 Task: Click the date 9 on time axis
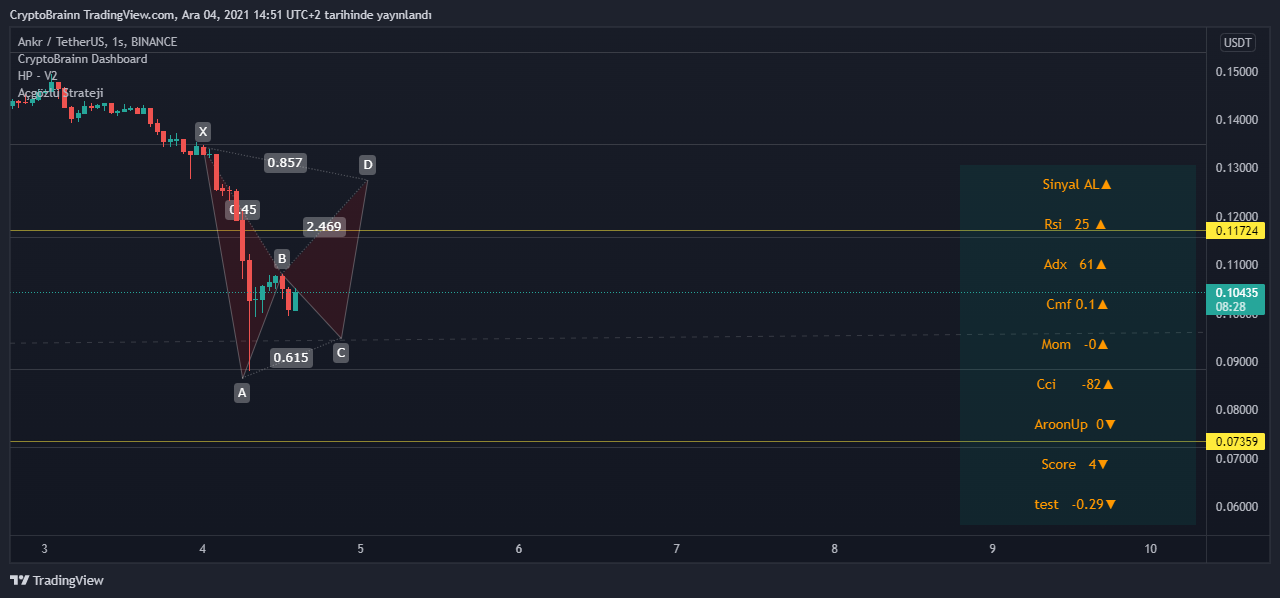pyautogui.click(x=993, y=549)
